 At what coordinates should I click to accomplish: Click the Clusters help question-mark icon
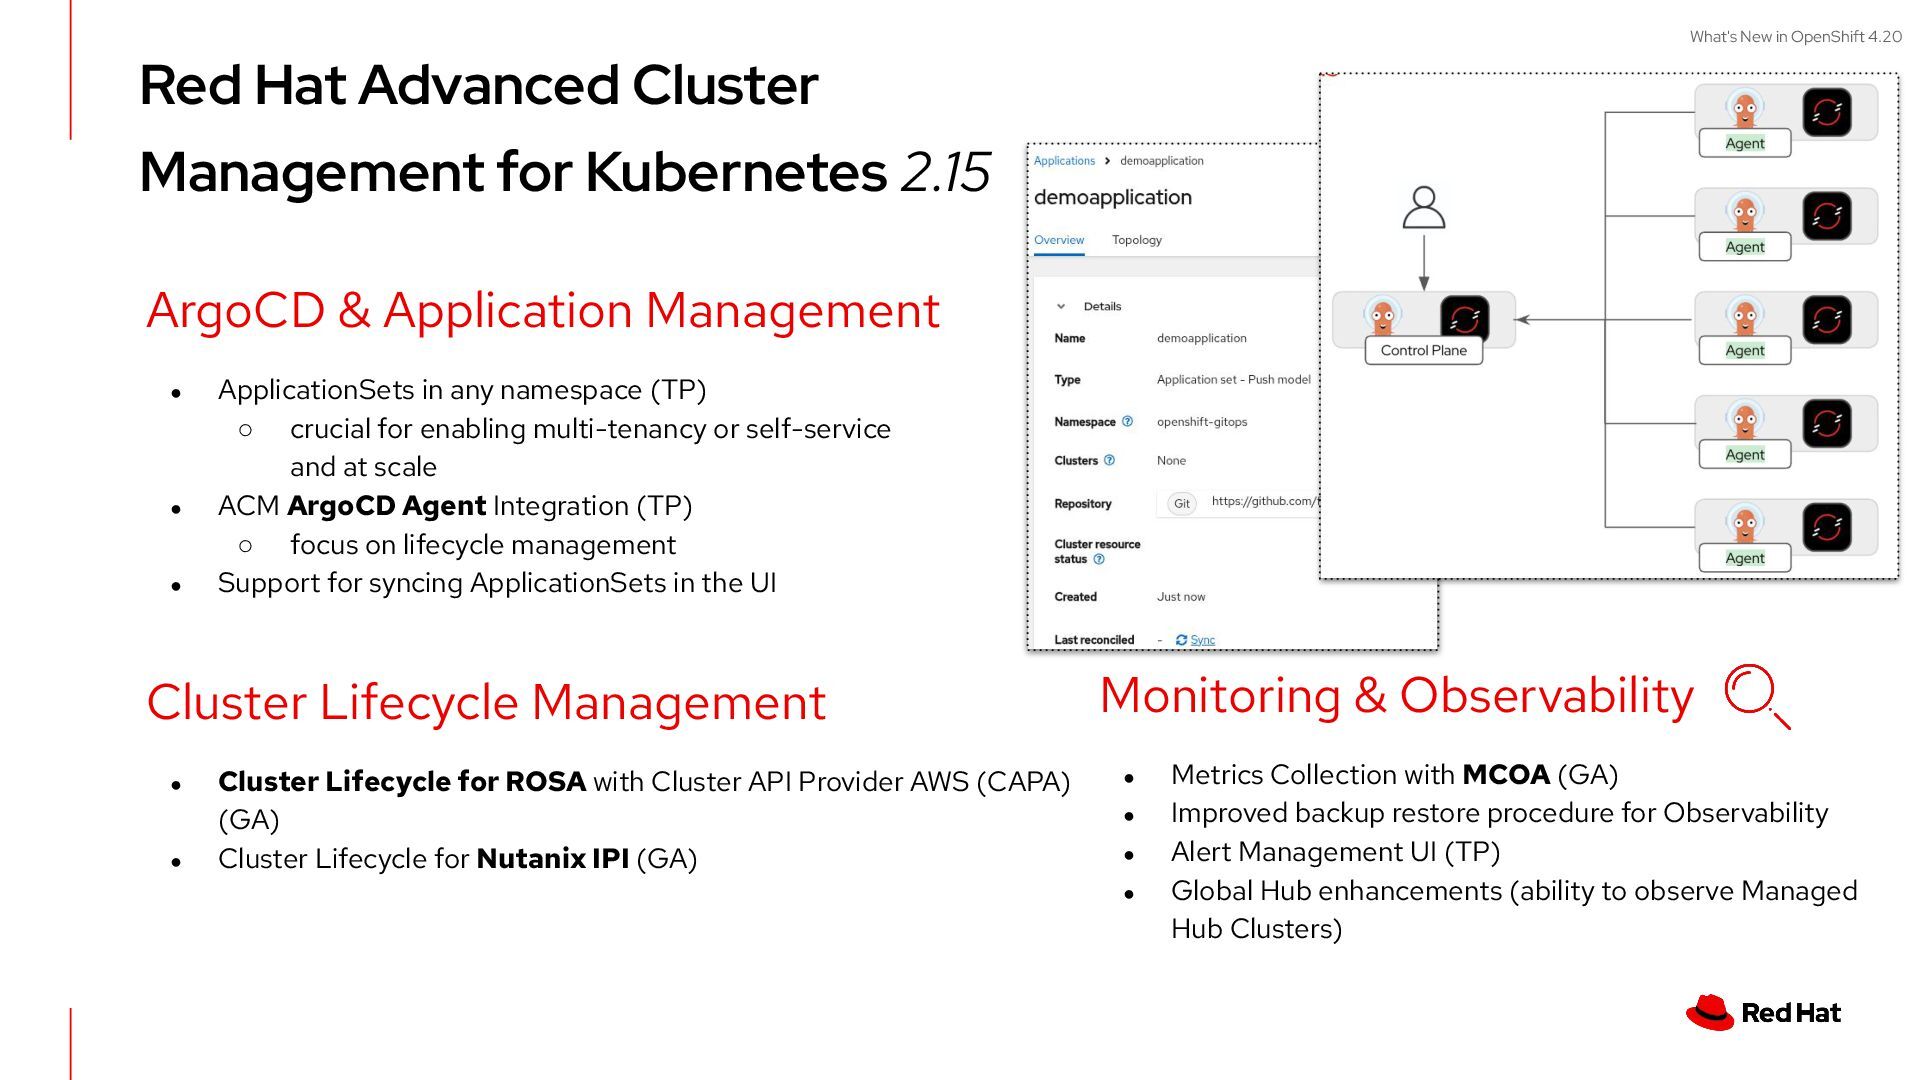pyautogui.click(x=1109, y=461)
